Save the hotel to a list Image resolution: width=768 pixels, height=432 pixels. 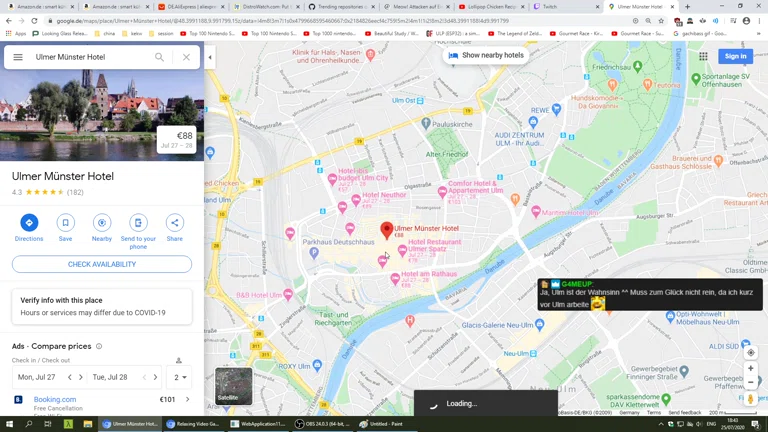[65, 223]
